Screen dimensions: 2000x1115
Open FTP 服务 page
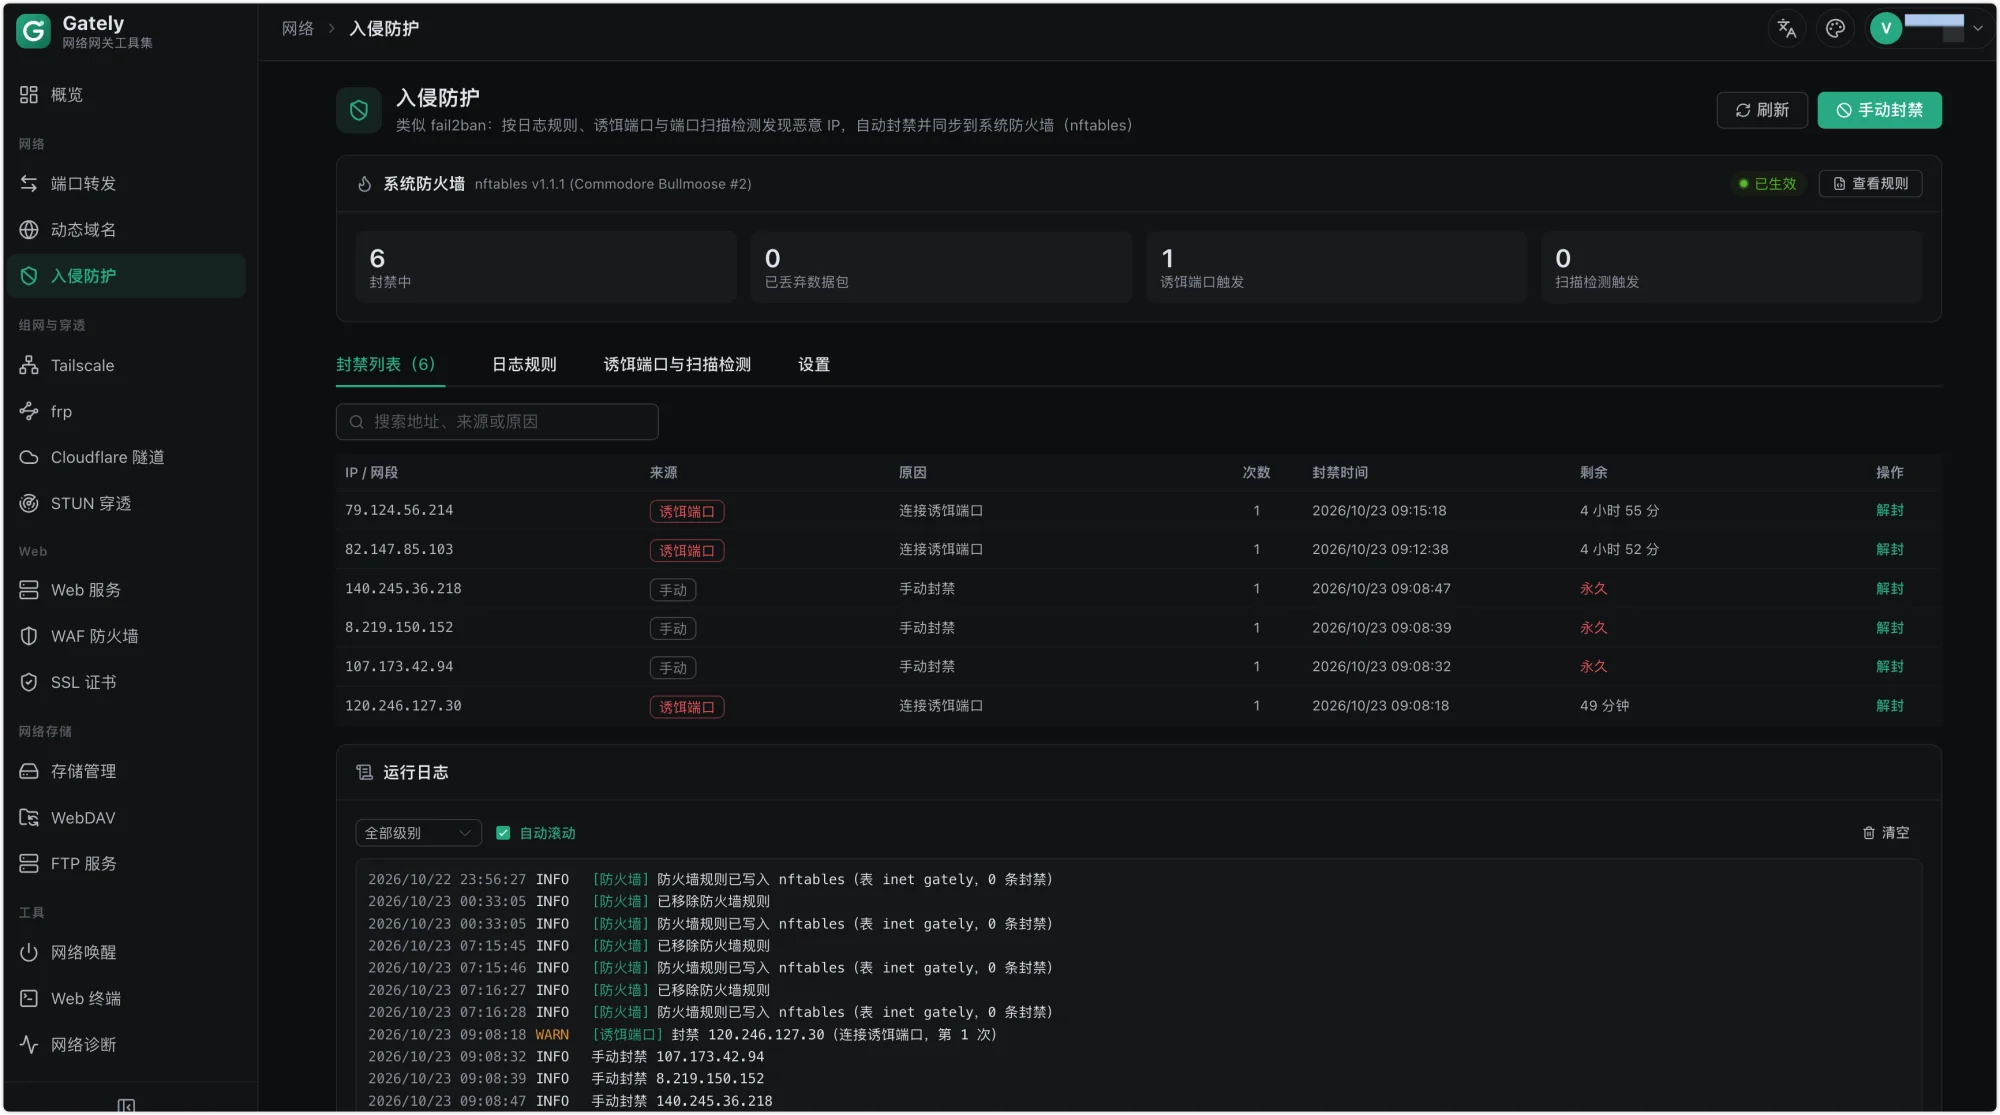pyautogui.click(x=126, y=864)
